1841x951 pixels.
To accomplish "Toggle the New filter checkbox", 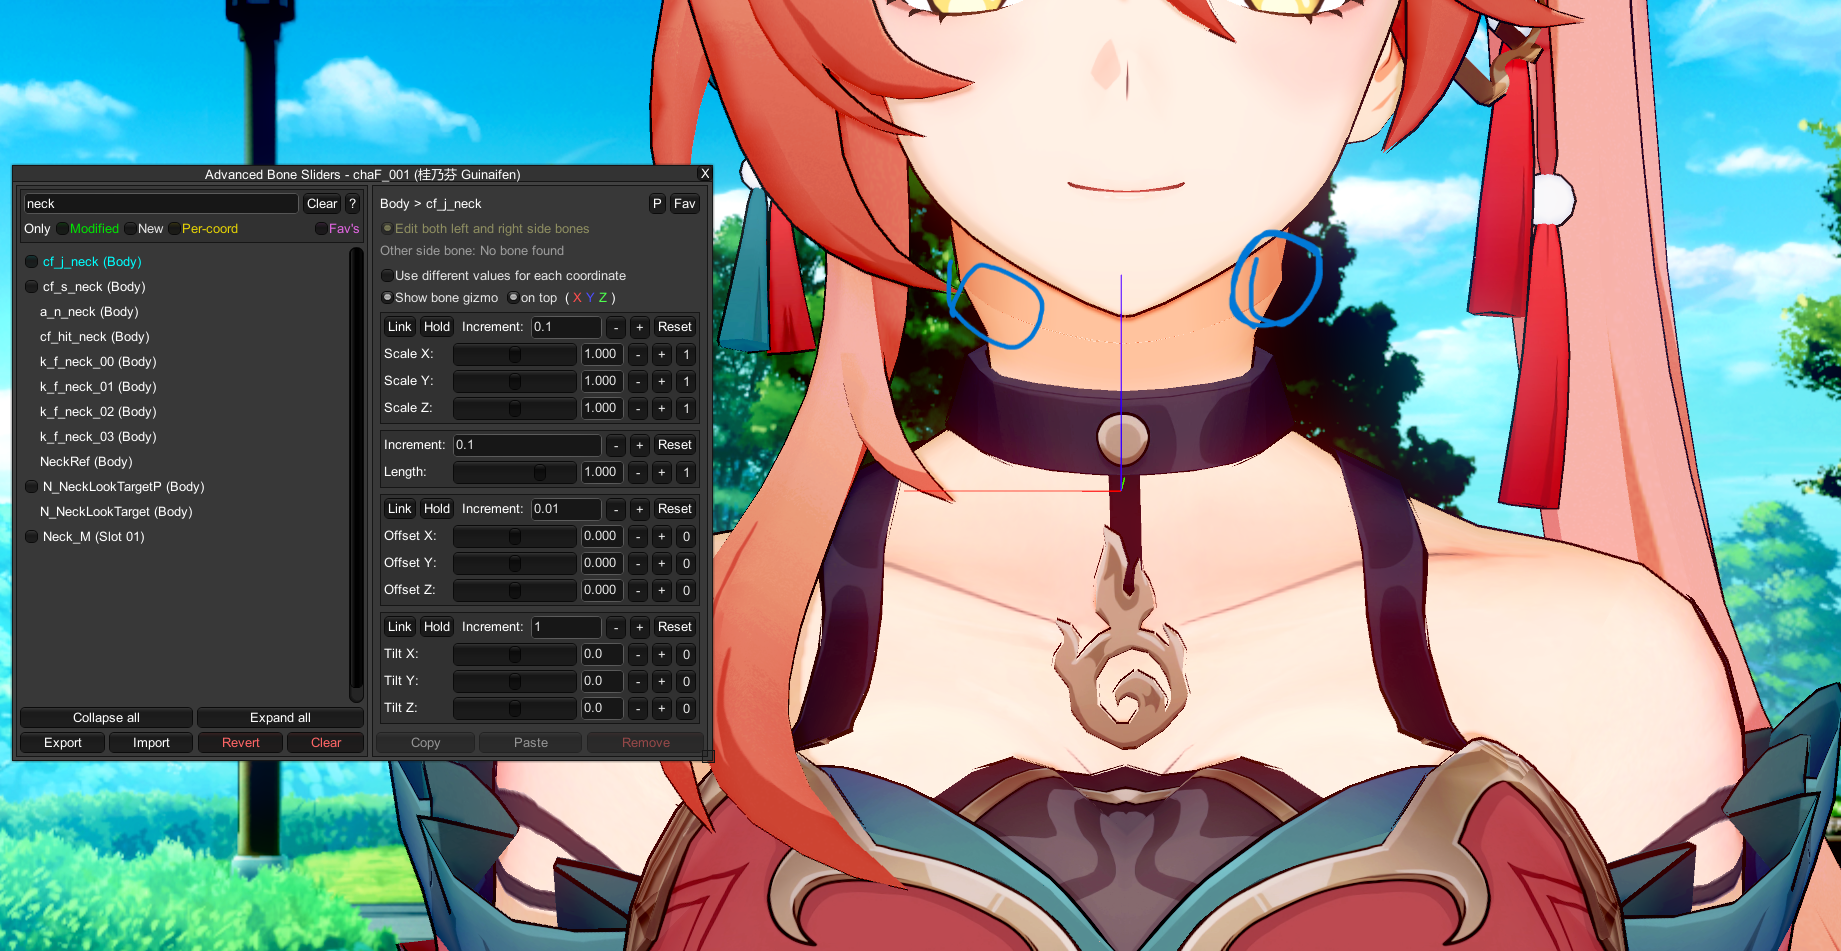I will 130,229.
